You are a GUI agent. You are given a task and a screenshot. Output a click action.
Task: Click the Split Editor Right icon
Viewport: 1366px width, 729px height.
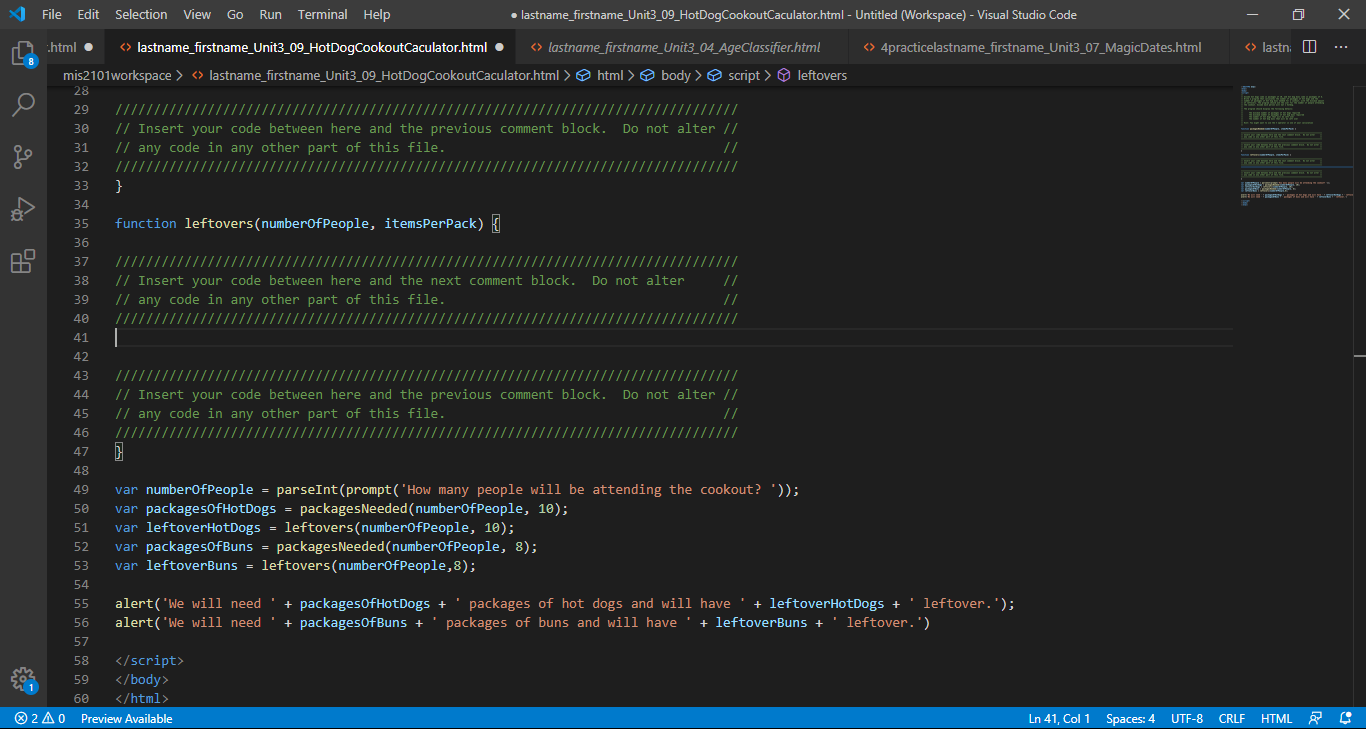pyautogui.click(x=1310, y=47)
